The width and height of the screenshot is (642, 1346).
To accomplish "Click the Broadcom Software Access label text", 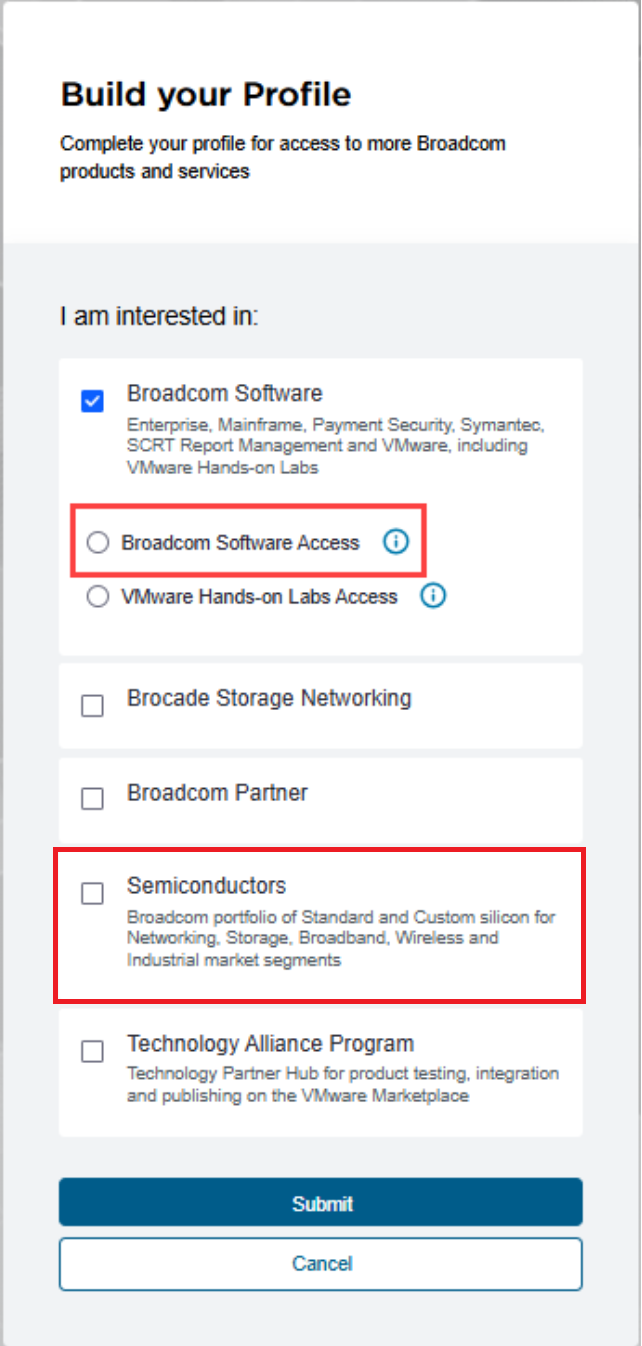I will pyautogui.click(x=240, y=543).
